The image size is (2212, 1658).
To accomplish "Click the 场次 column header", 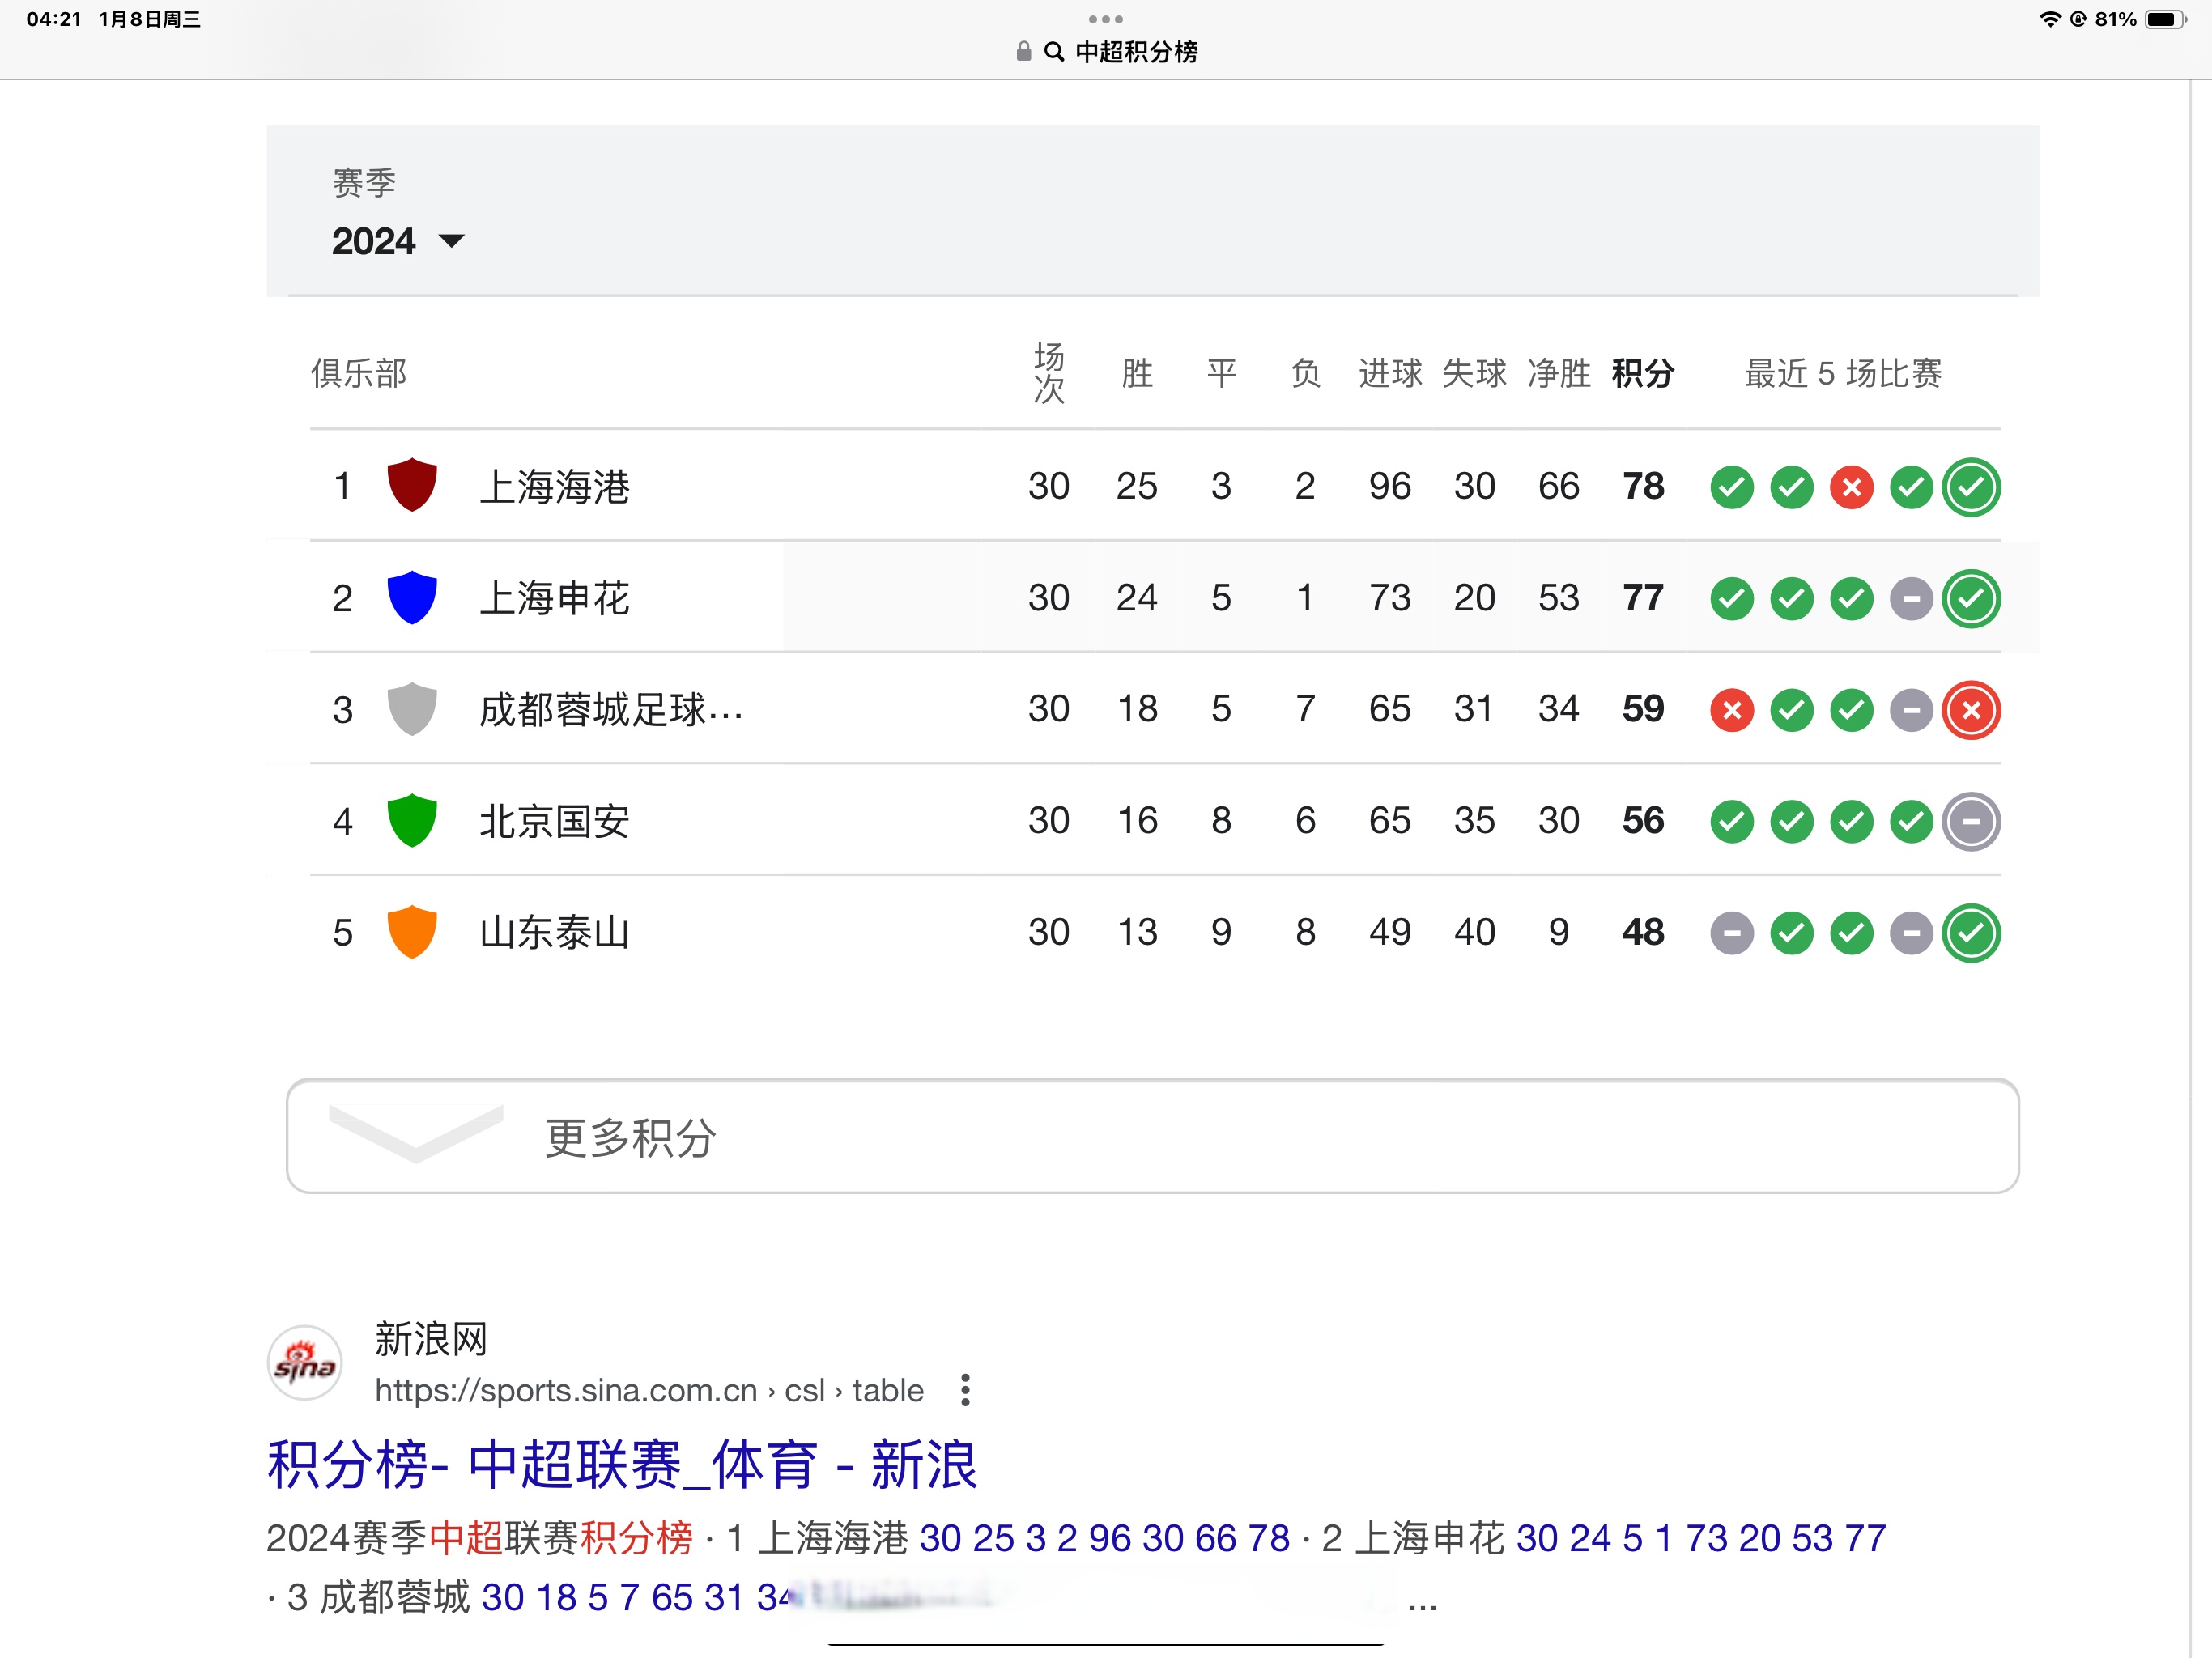I will click(1049, 373).
